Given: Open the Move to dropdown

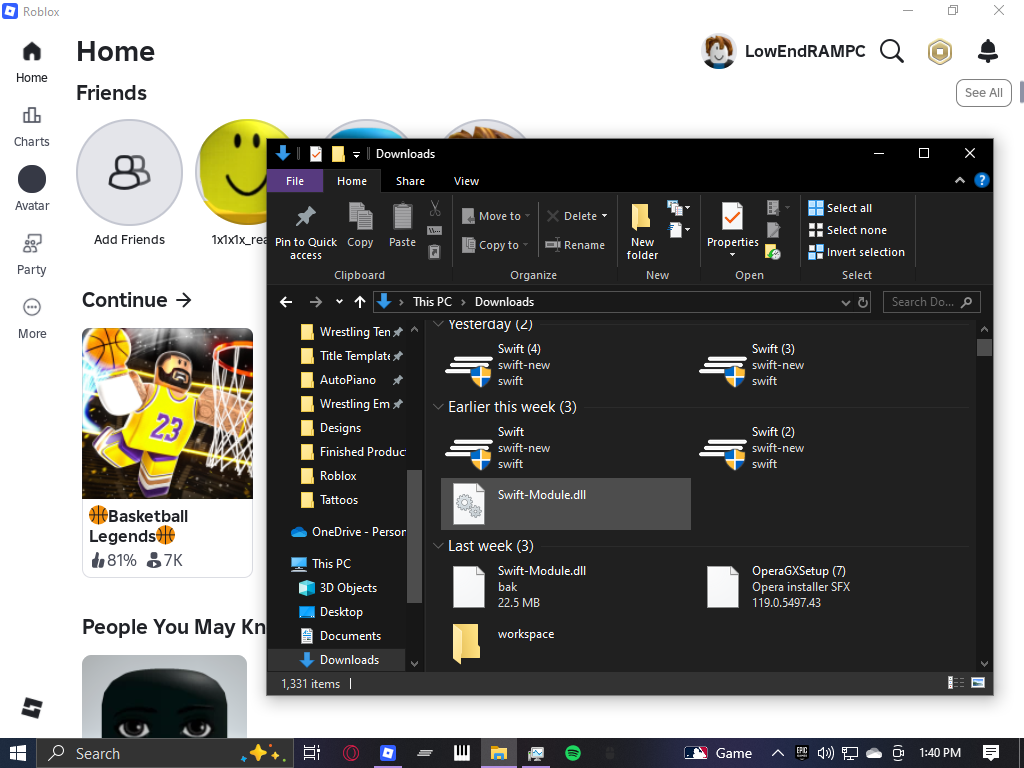Looking at the screenshot, I should click(x=496, y=216).
